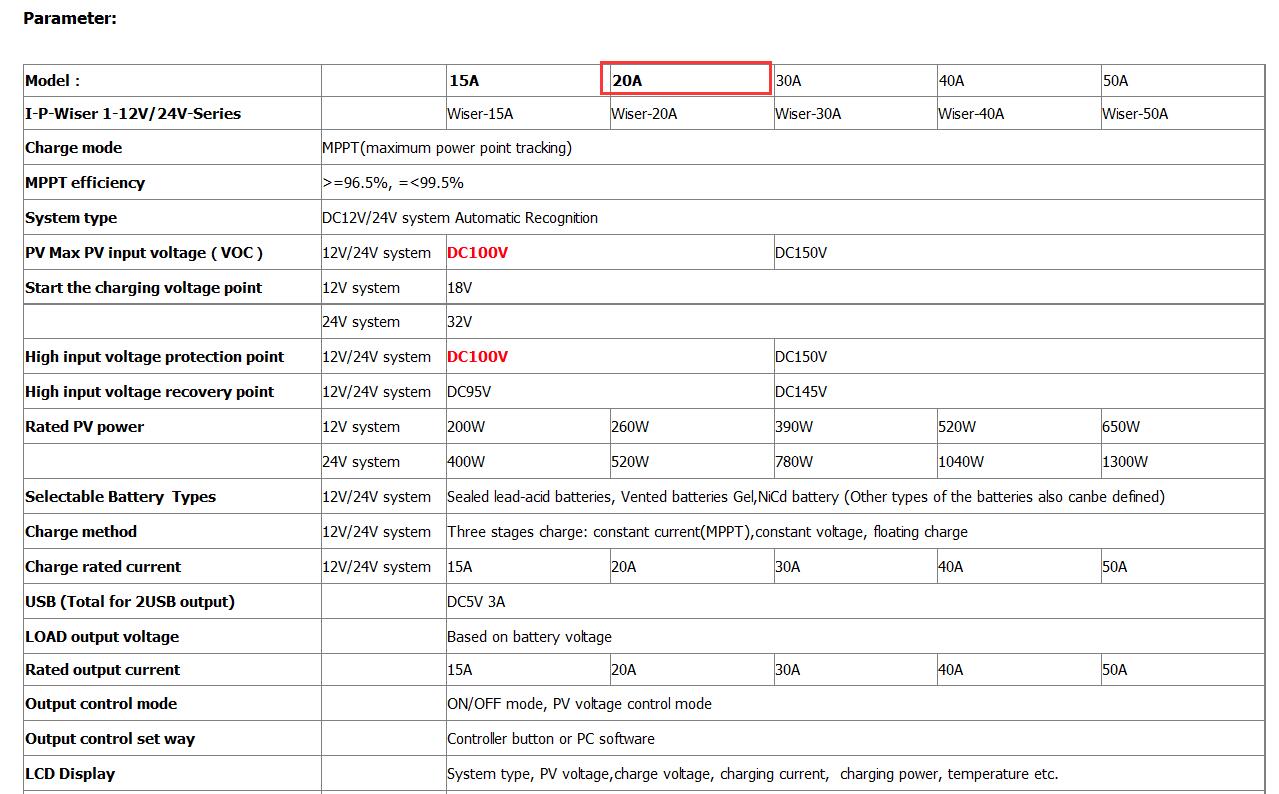Image resolution: width=1279 pixels, height=794 pixels.
Task: Click 40A in Charge rated current row
Action: [951, 567]
